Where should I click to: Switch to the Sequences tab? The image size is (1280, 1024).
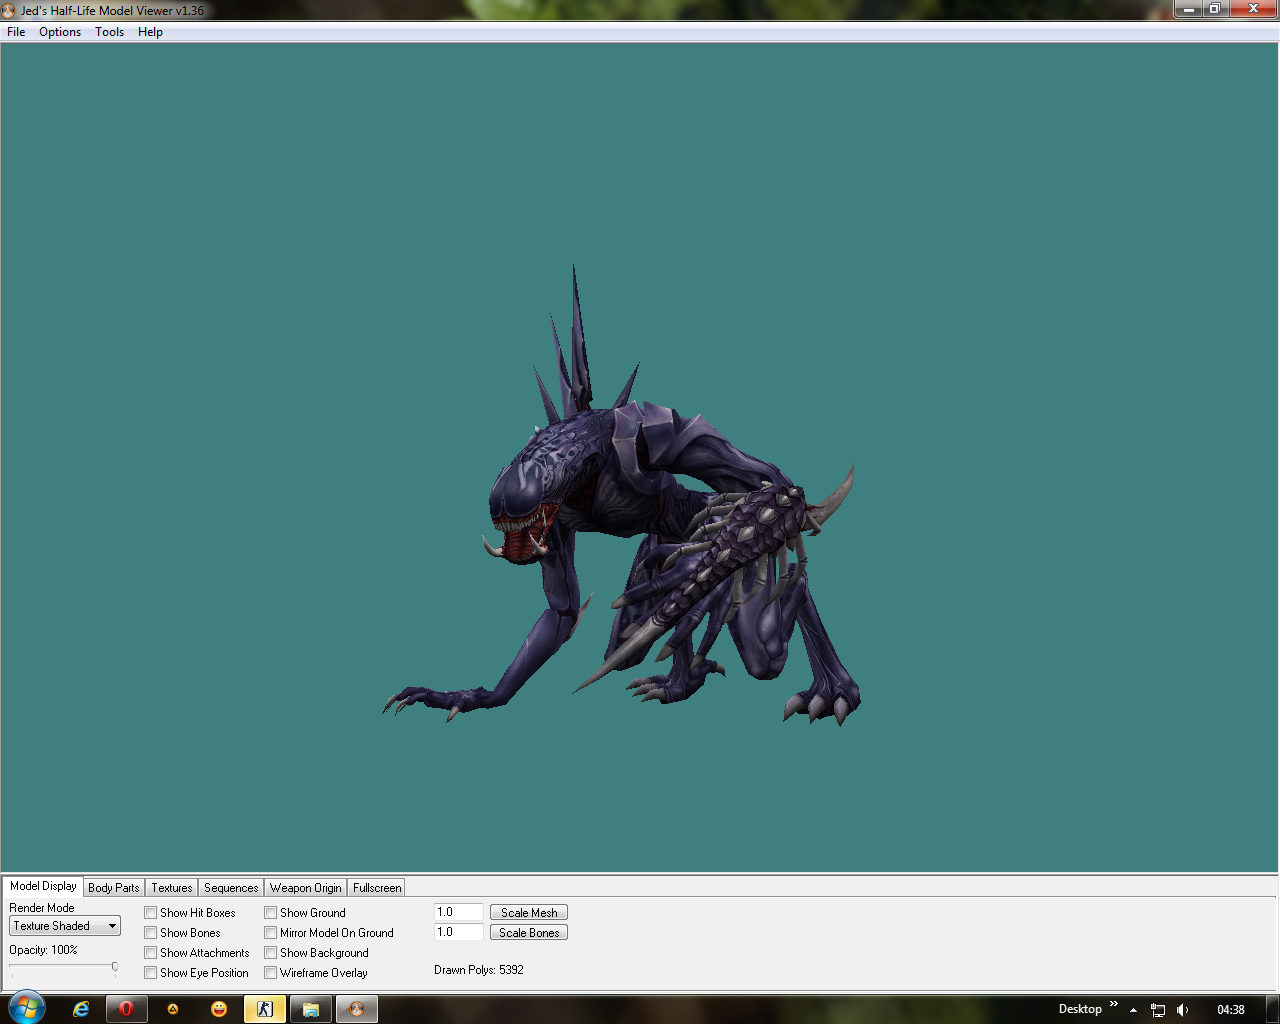(231, 888)
